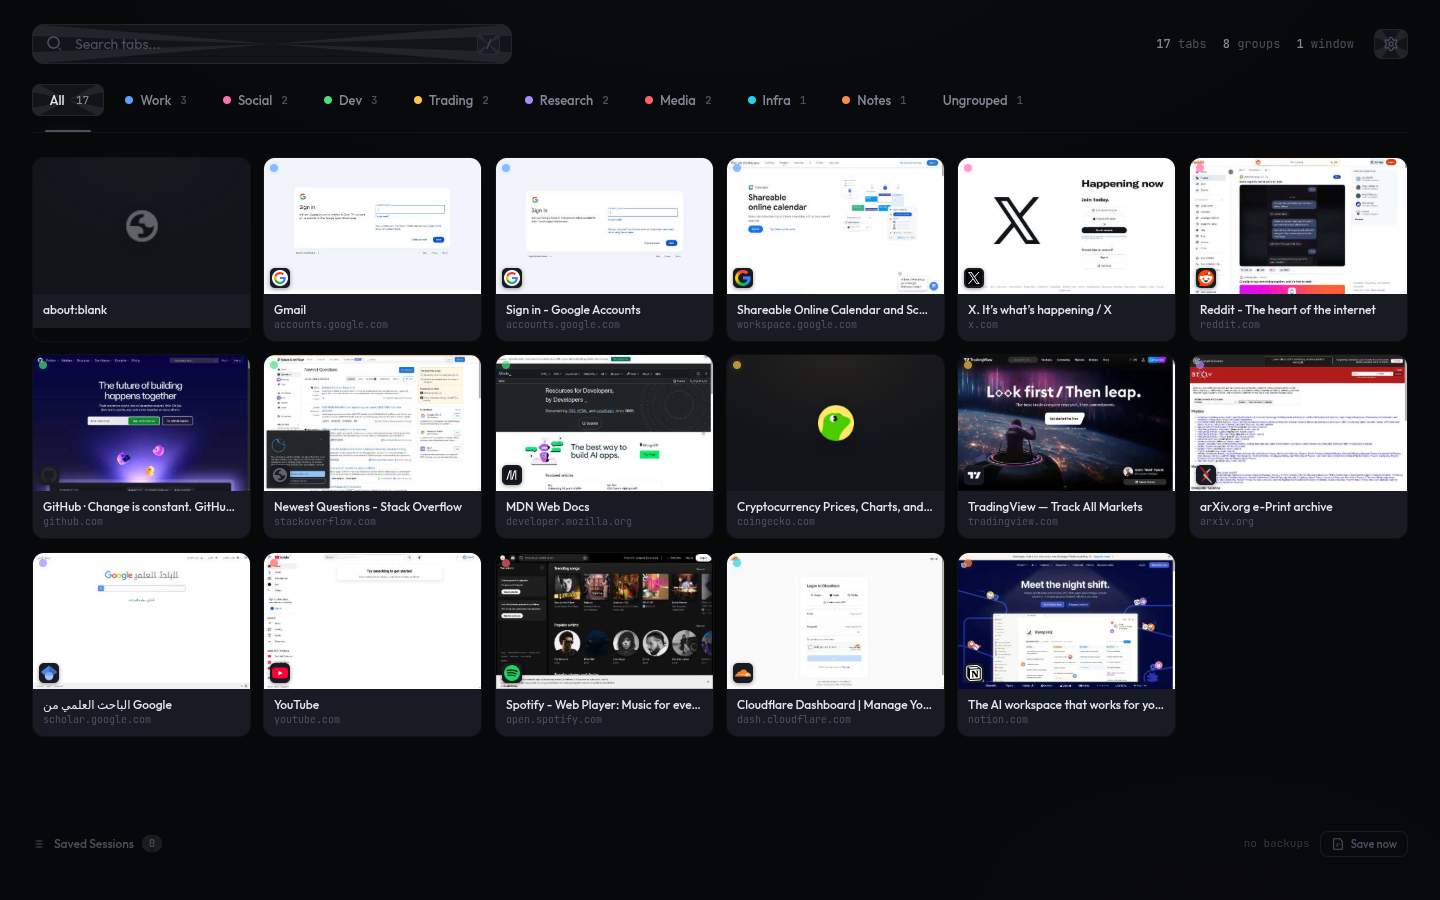Click the X favicon on the X tab
Screen dimensions: 1440x900
click(x=974, y=278)
